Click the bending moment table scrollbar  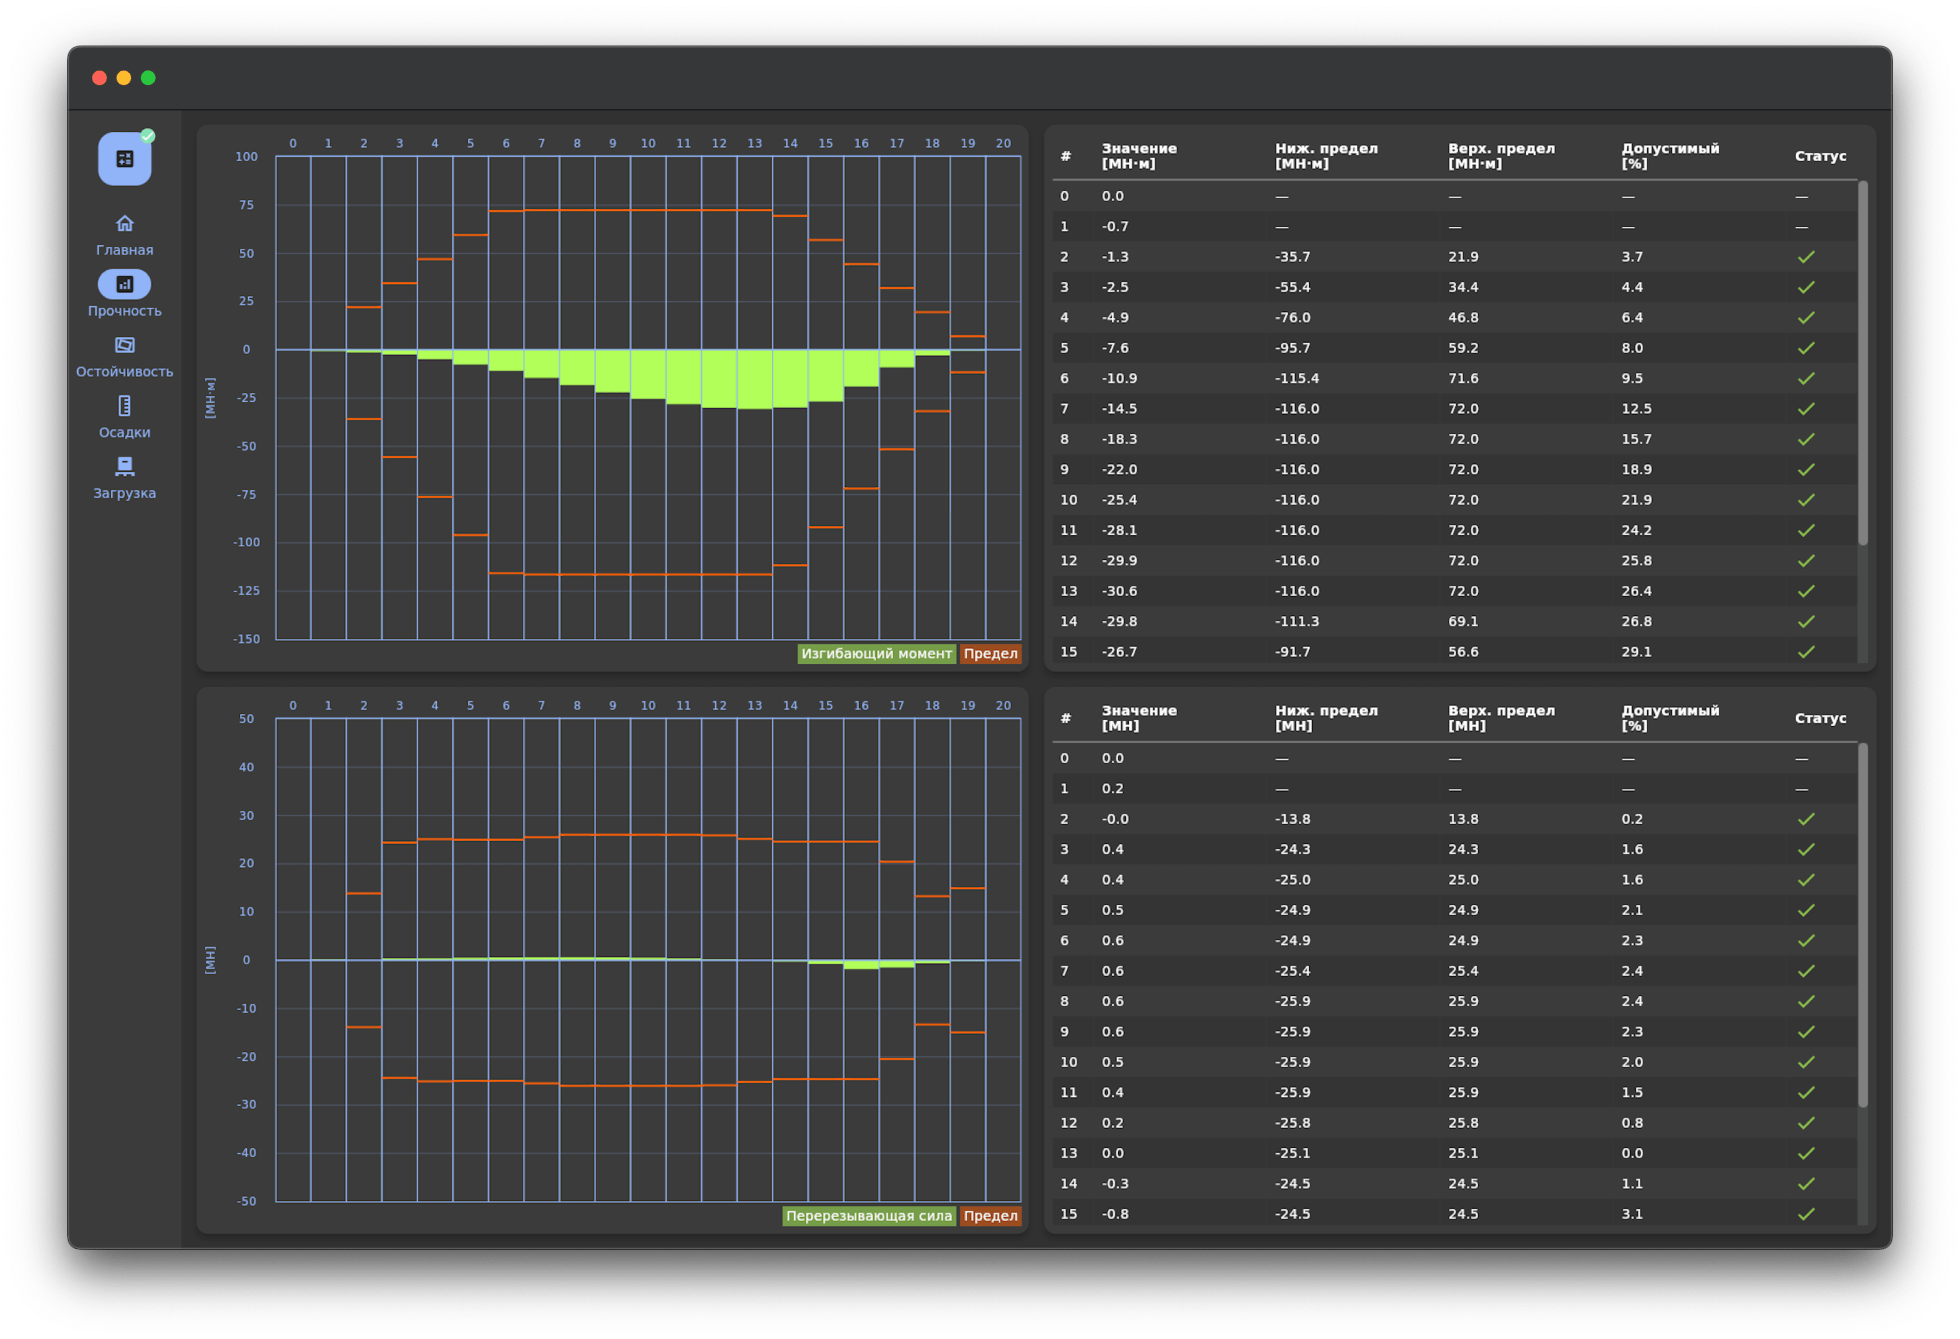pos(1863,364)
